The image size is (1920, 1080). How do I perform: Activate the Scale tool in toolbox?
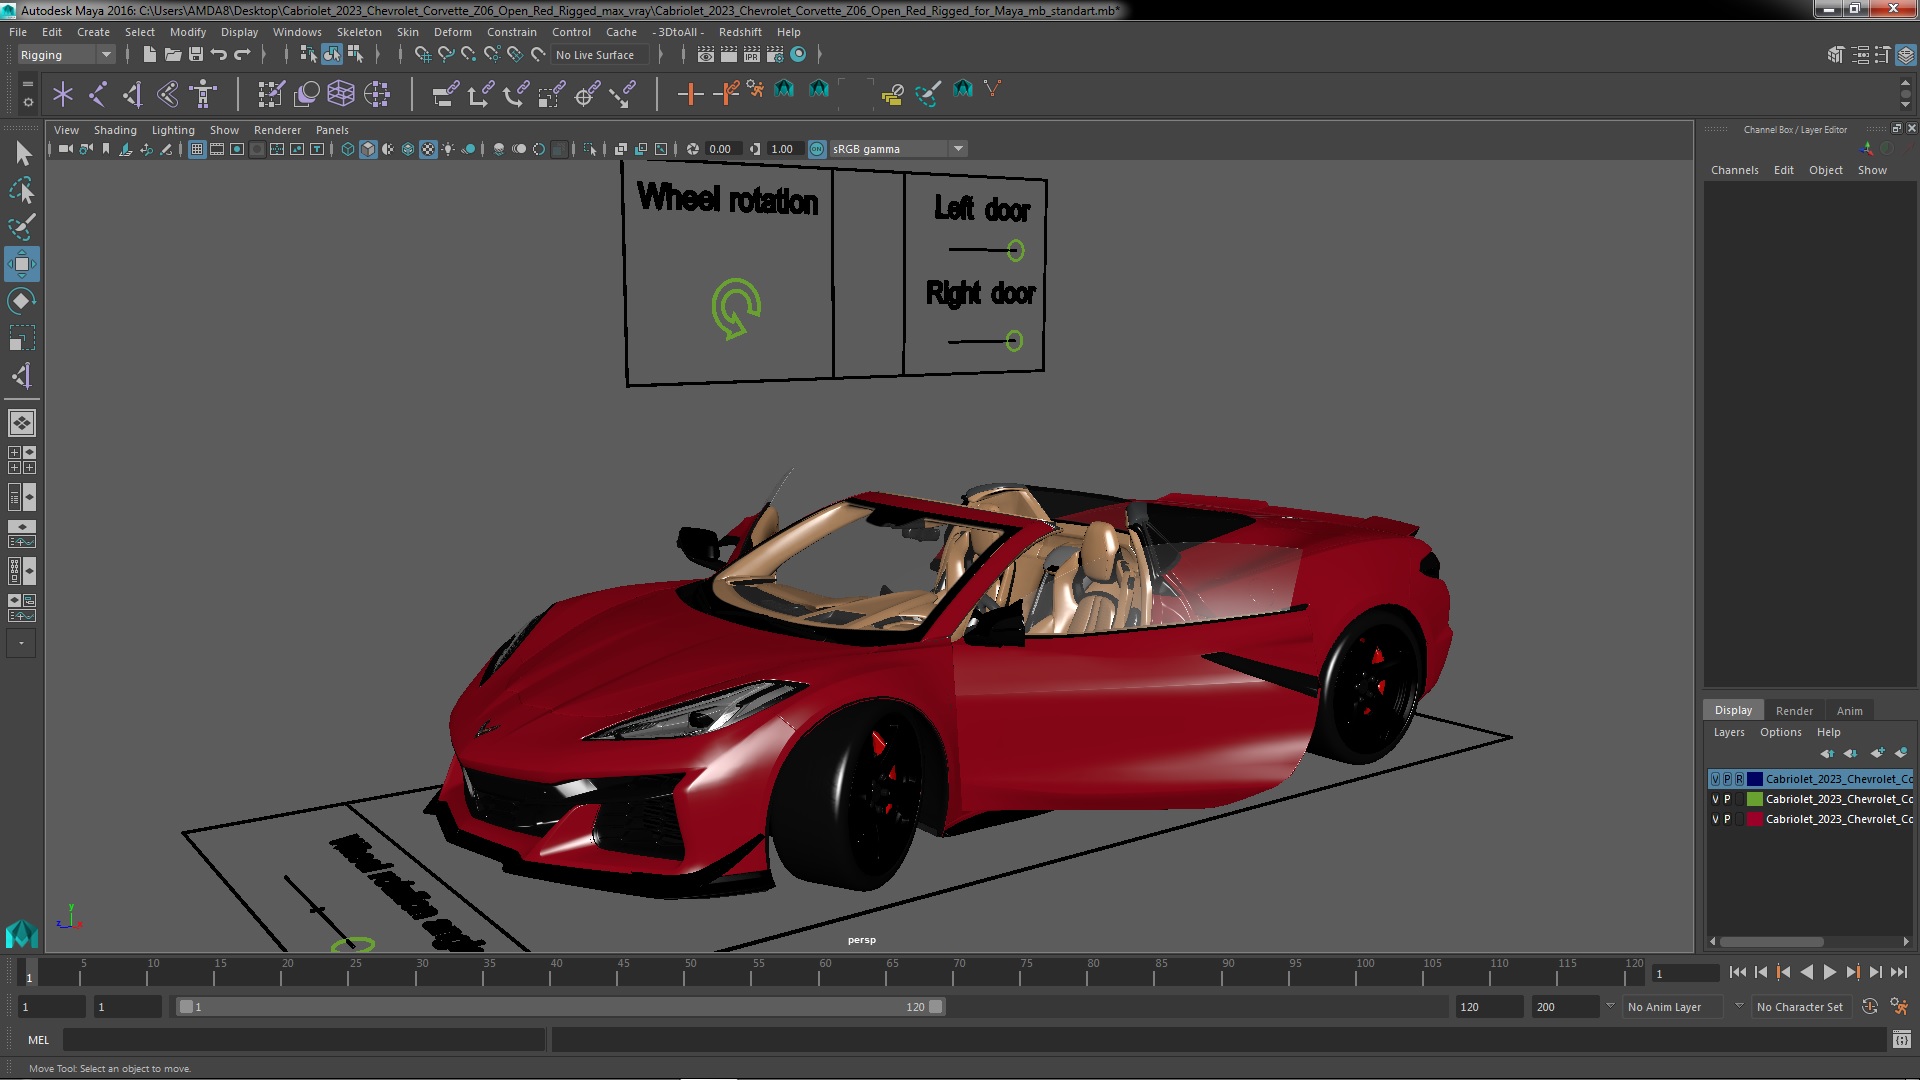click(x=22, y=338)
